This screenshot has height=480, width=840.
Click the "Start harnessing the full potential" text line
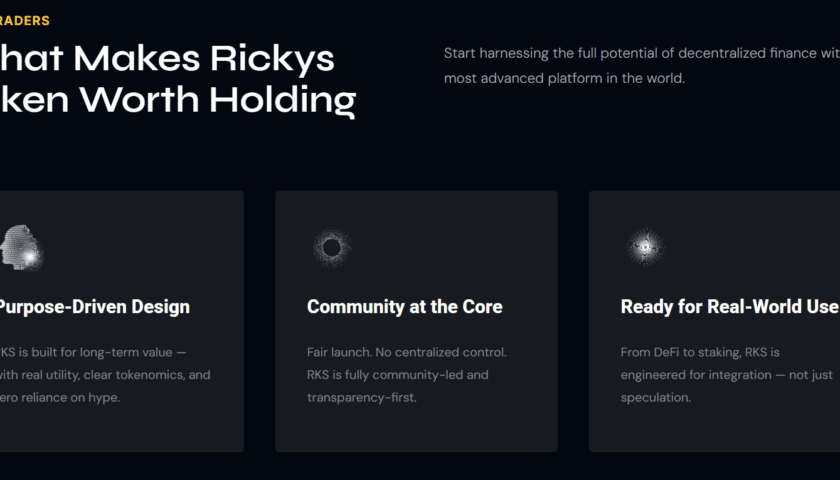click(640, 53)
